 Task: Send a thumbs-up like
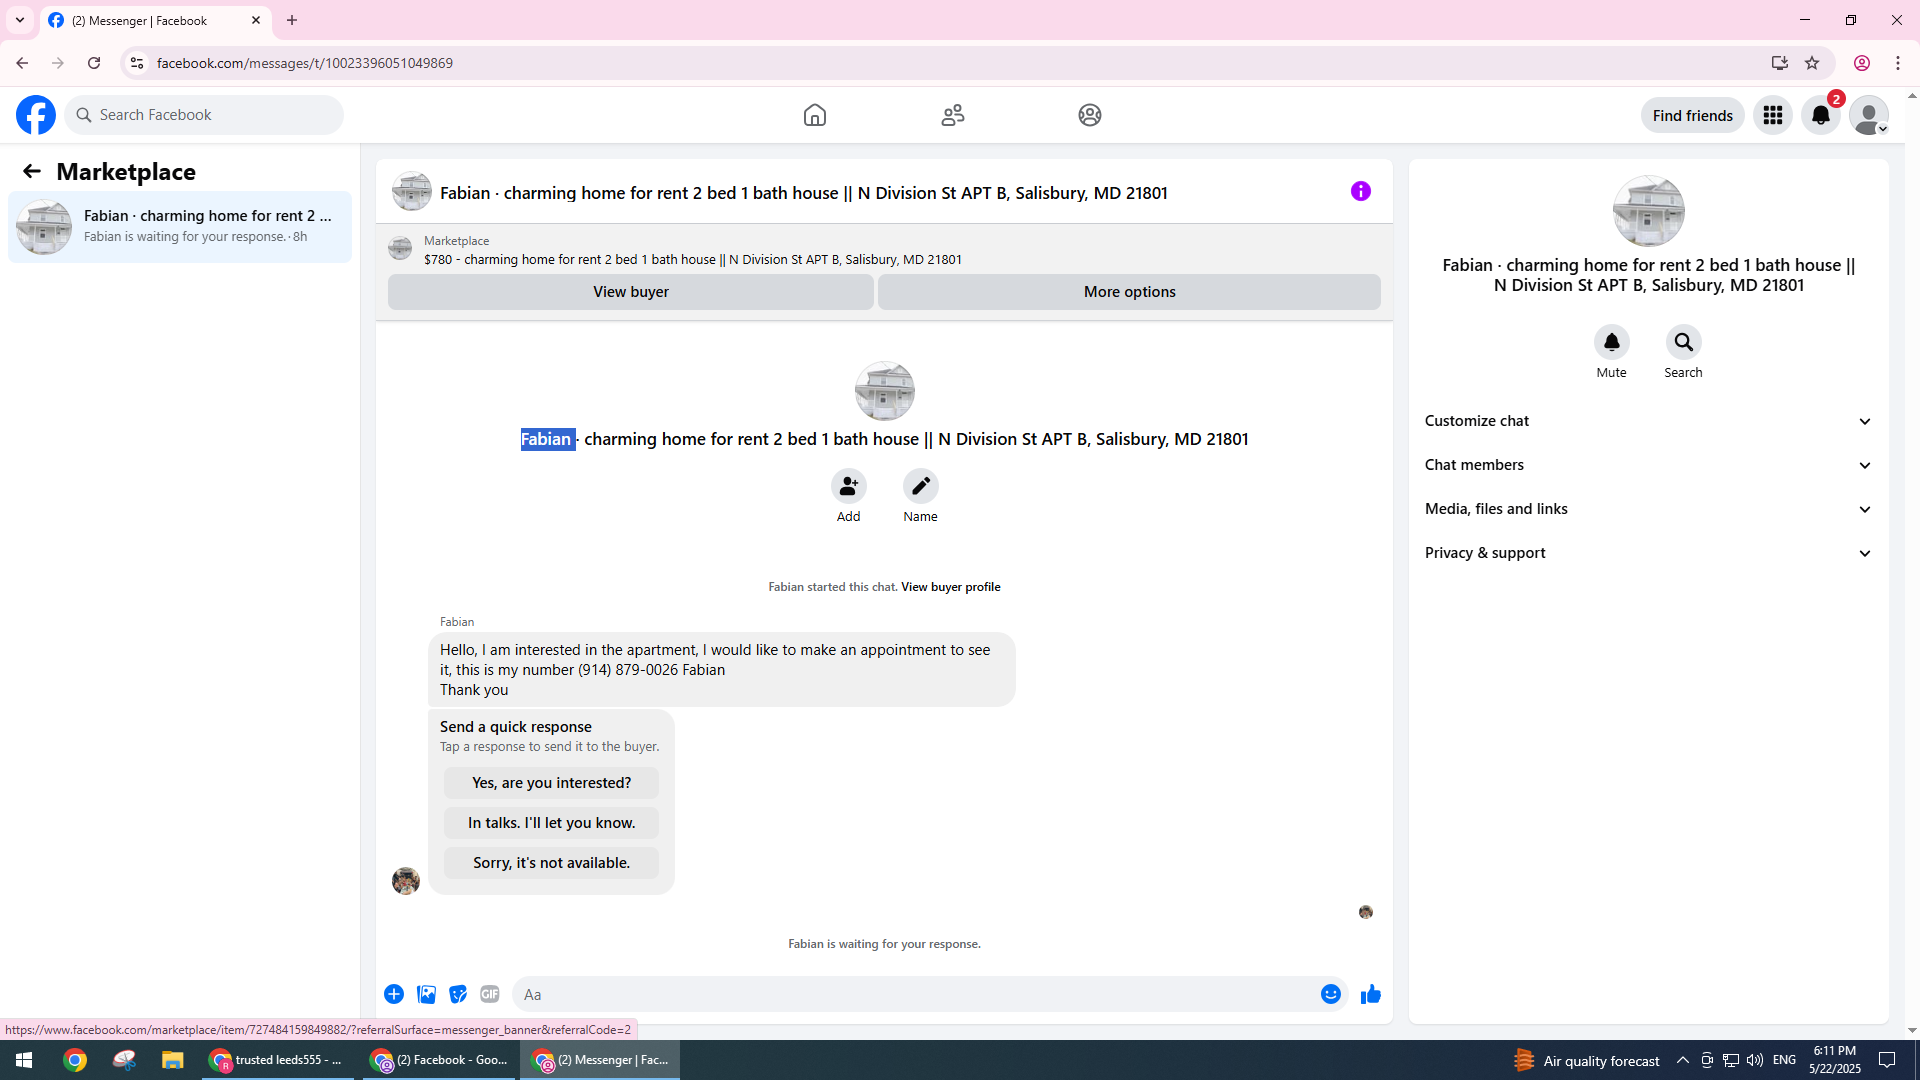(x=1371, y=994)
